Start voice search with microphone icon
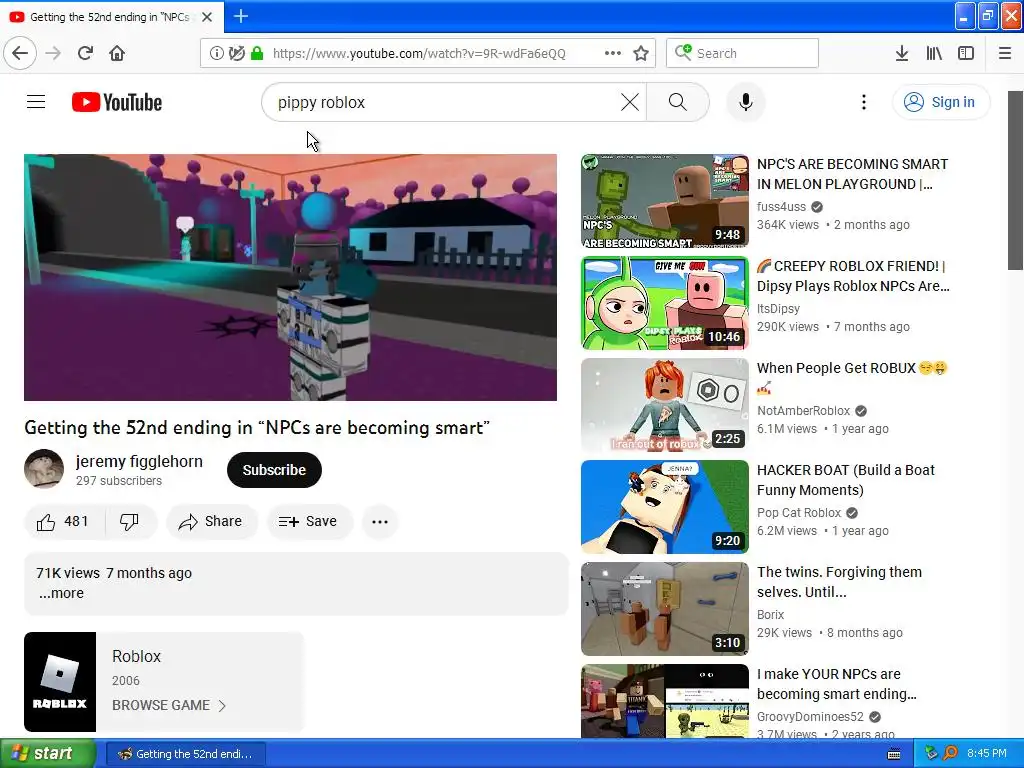The height and width of the screenshot is (768, 1024). coord(746,102)
